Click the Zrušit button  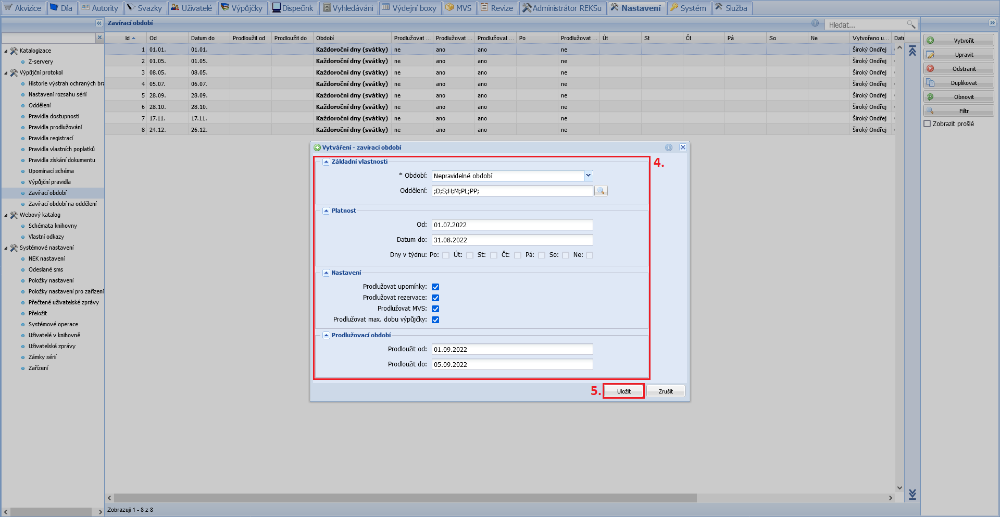click(x=665, y=391)
